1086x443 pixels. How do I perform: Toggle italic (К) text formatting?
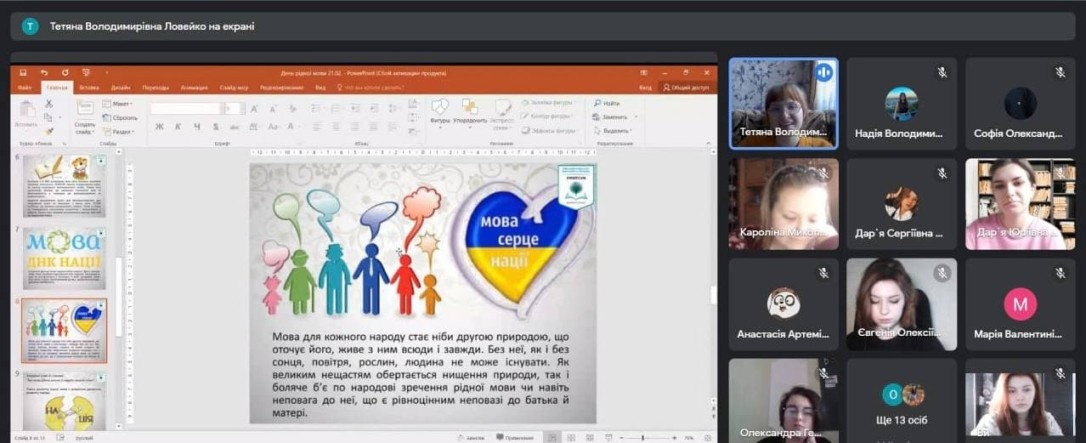178,127
